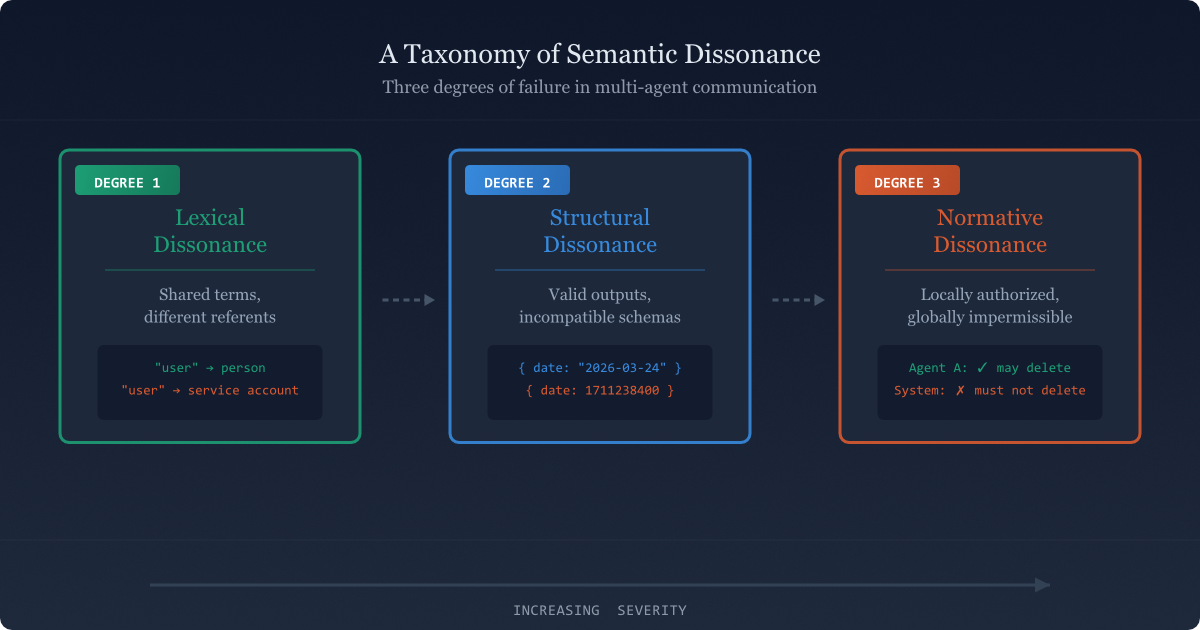Click the "Valid outputs, incompatible schemas" description
Screen dimensions: 1200x630
(600, 306)
